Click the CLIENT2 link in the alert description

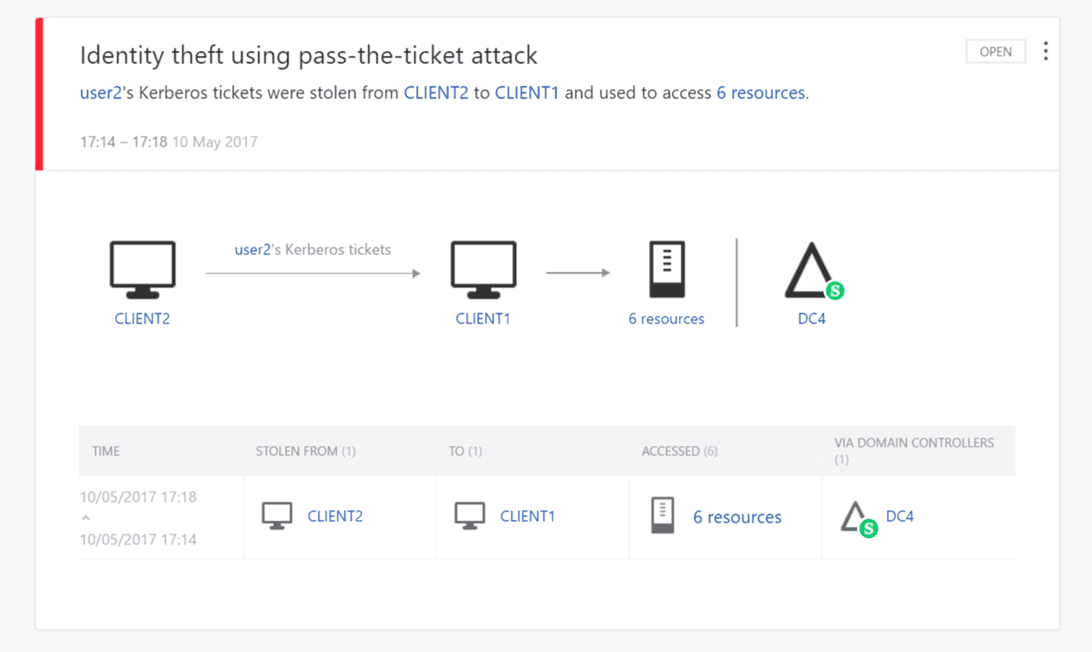click(437, 92)
